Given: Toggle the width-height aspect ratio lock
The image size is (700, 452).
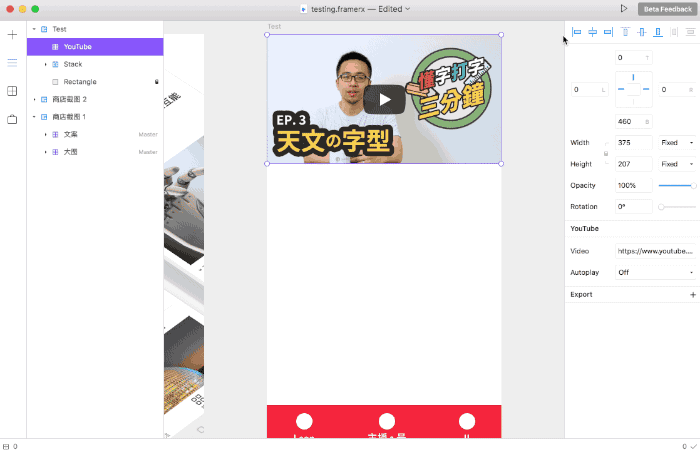Looking at the screenshot, I should click(x=606, y=153).
